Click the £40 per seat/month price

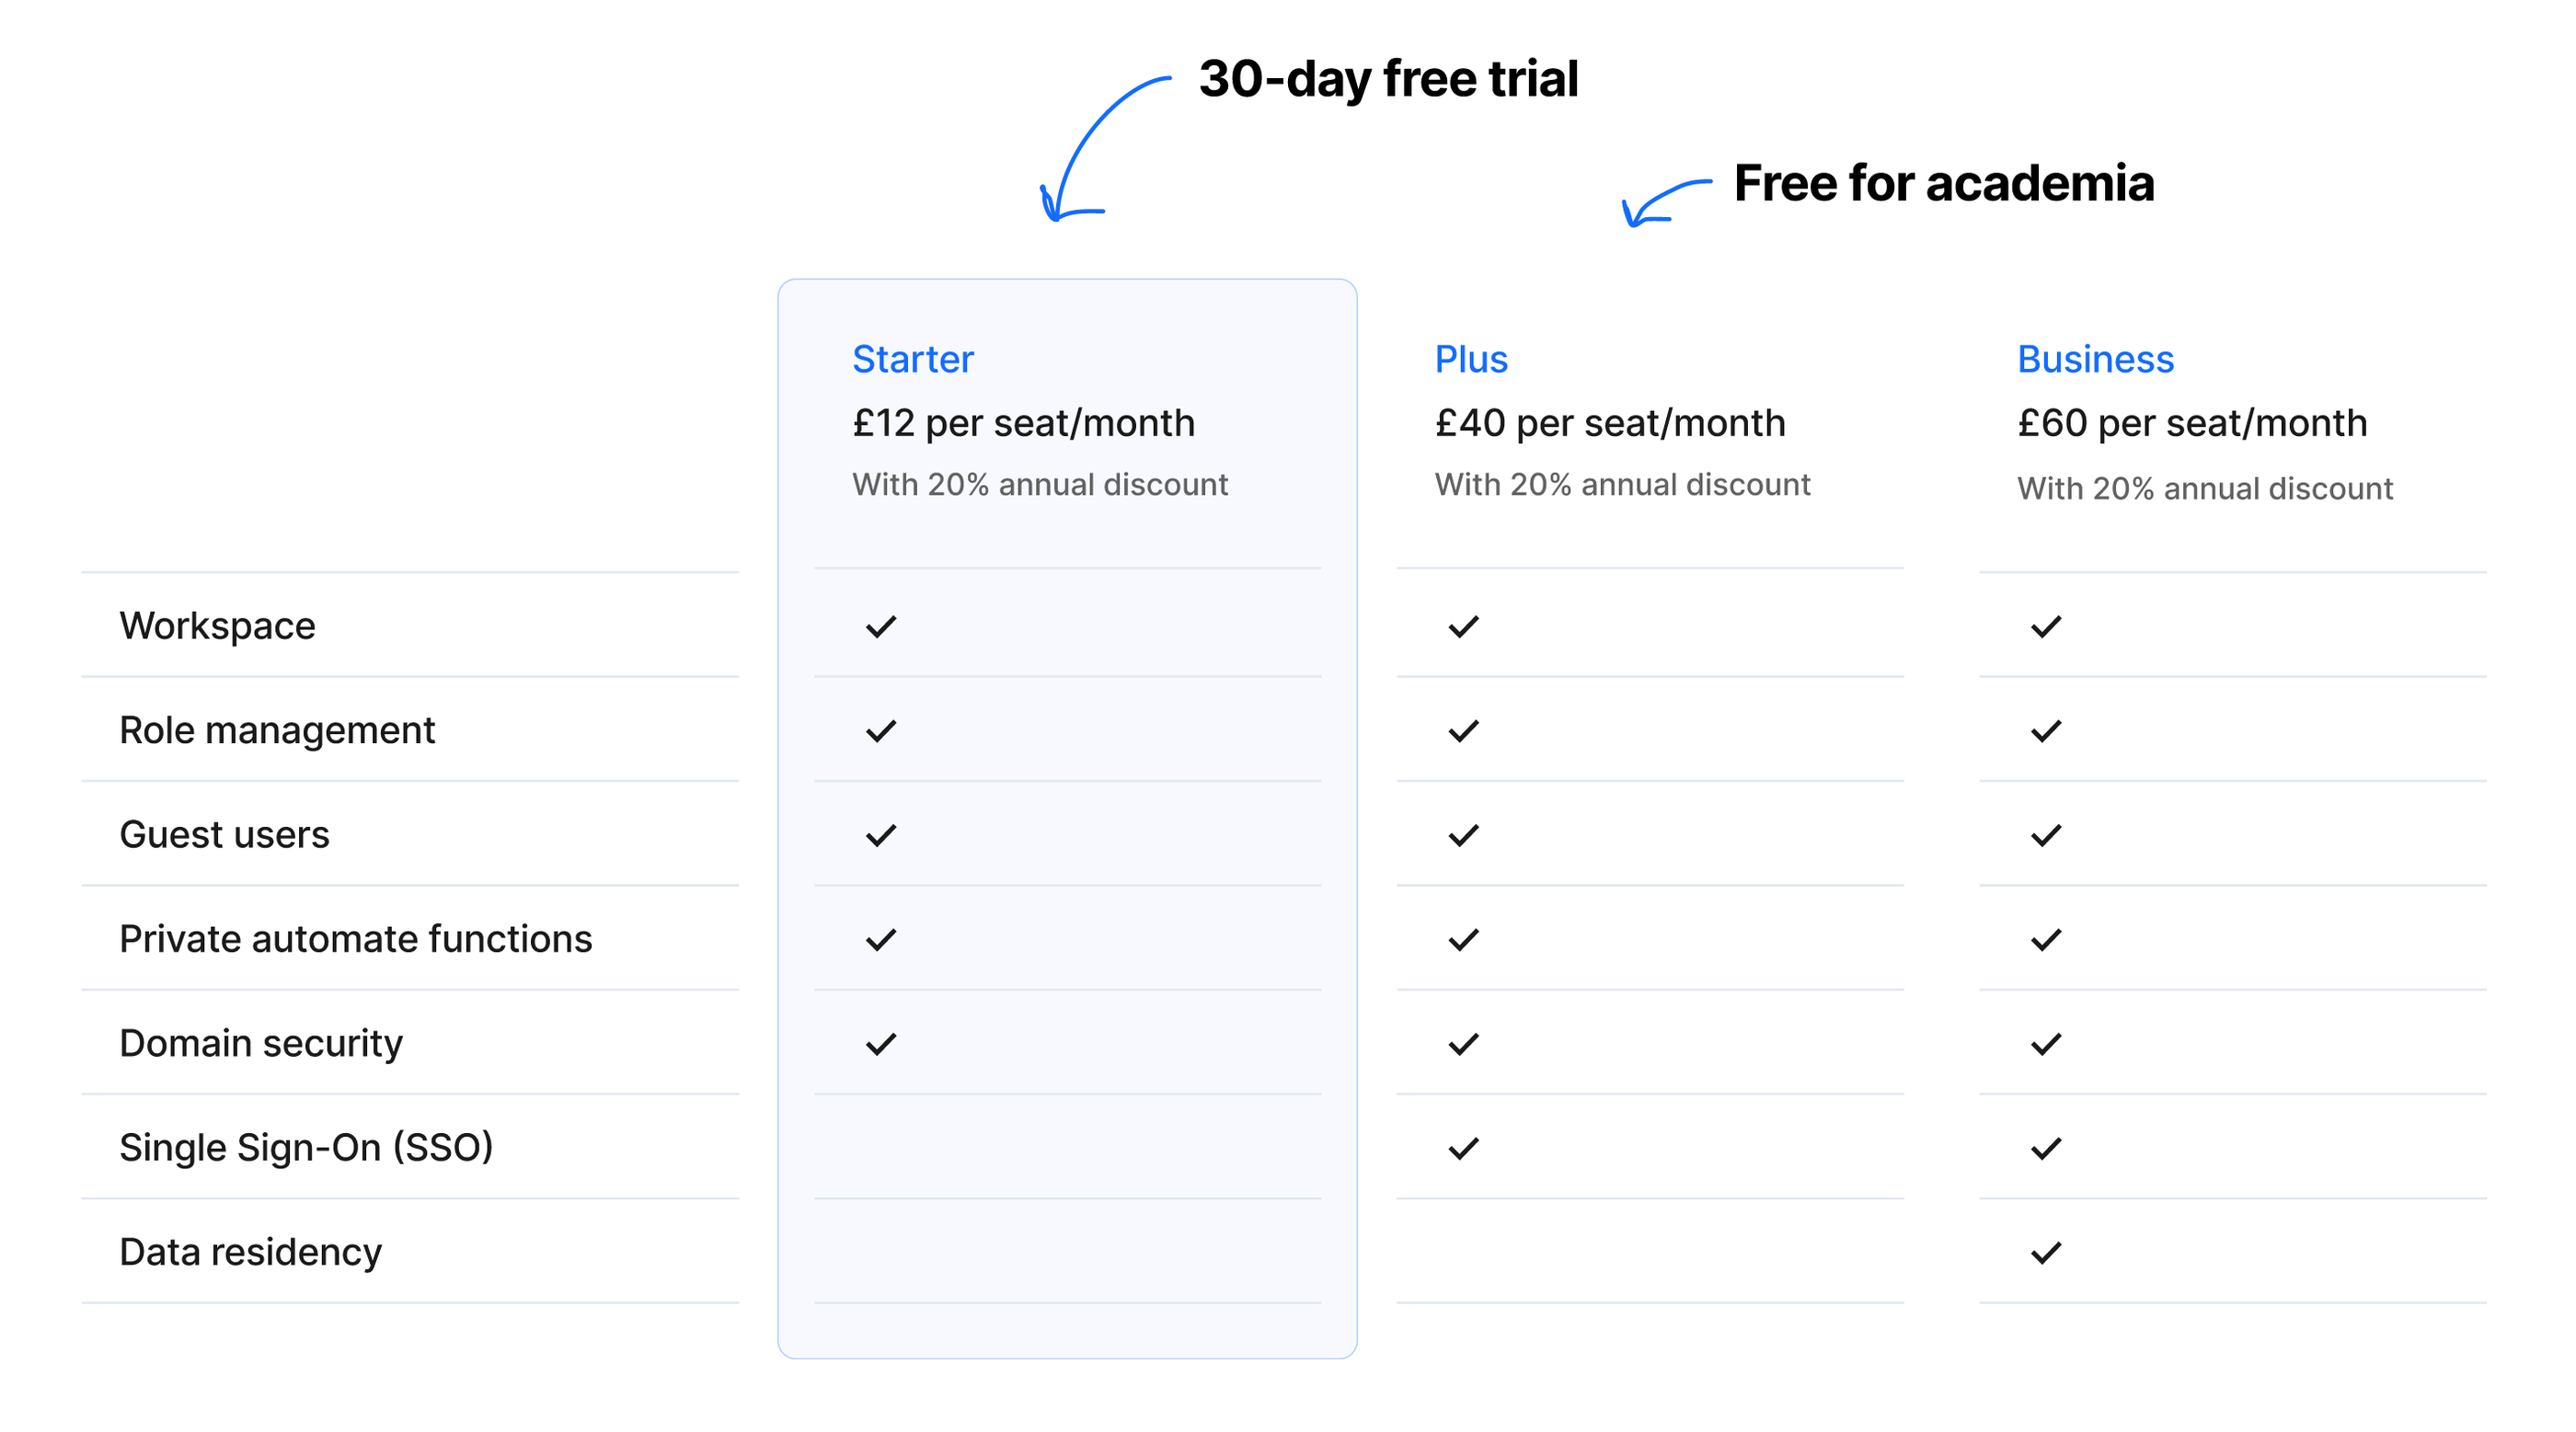1610,423
